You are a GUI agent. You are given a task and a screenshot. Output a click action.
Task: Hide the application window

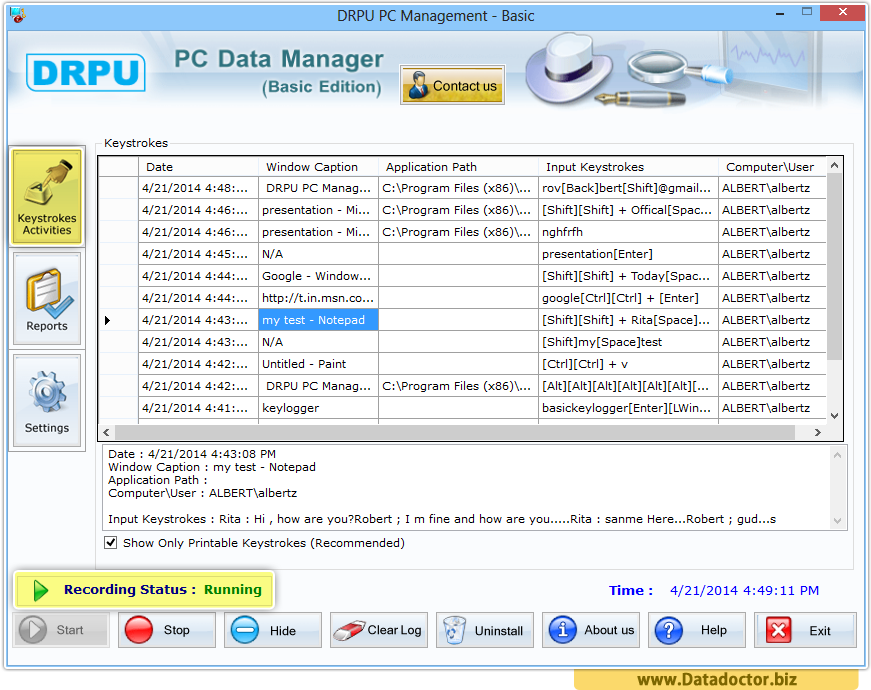click(x=273, y=630)
